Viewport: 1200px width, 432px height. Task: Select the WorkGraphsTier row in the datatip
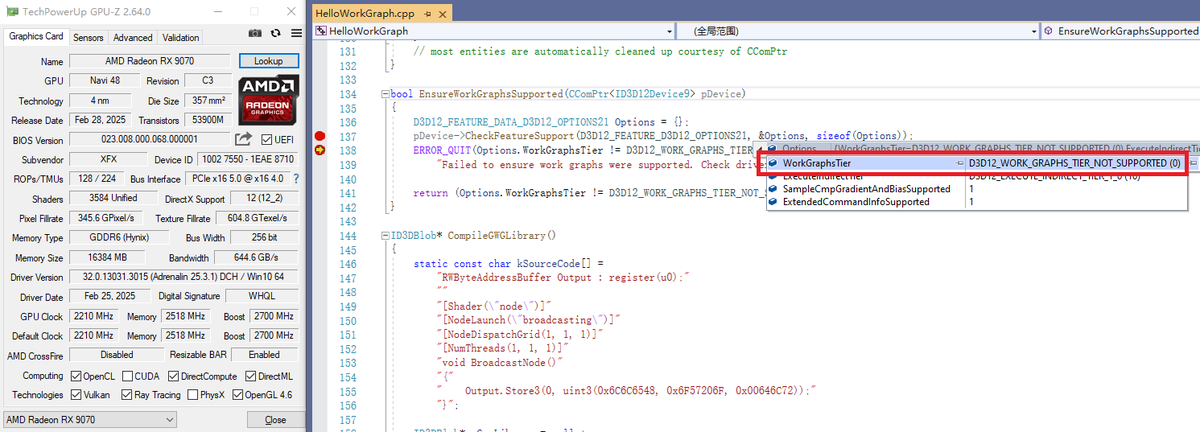[976, 162]
